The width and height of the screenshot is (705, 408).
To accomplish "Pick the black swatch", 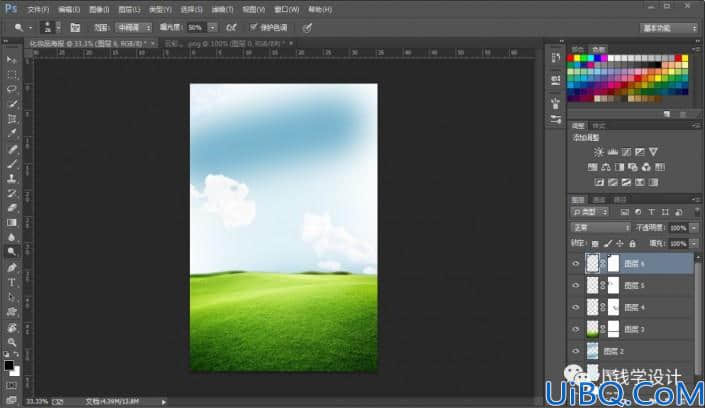I will [x=658, y=65].
